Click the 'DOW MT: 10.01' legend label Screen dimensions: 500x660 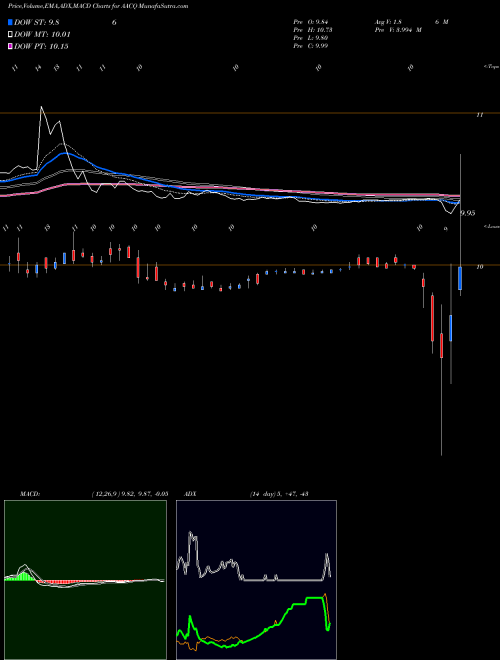pyautogui.click(x=42, y=35)
